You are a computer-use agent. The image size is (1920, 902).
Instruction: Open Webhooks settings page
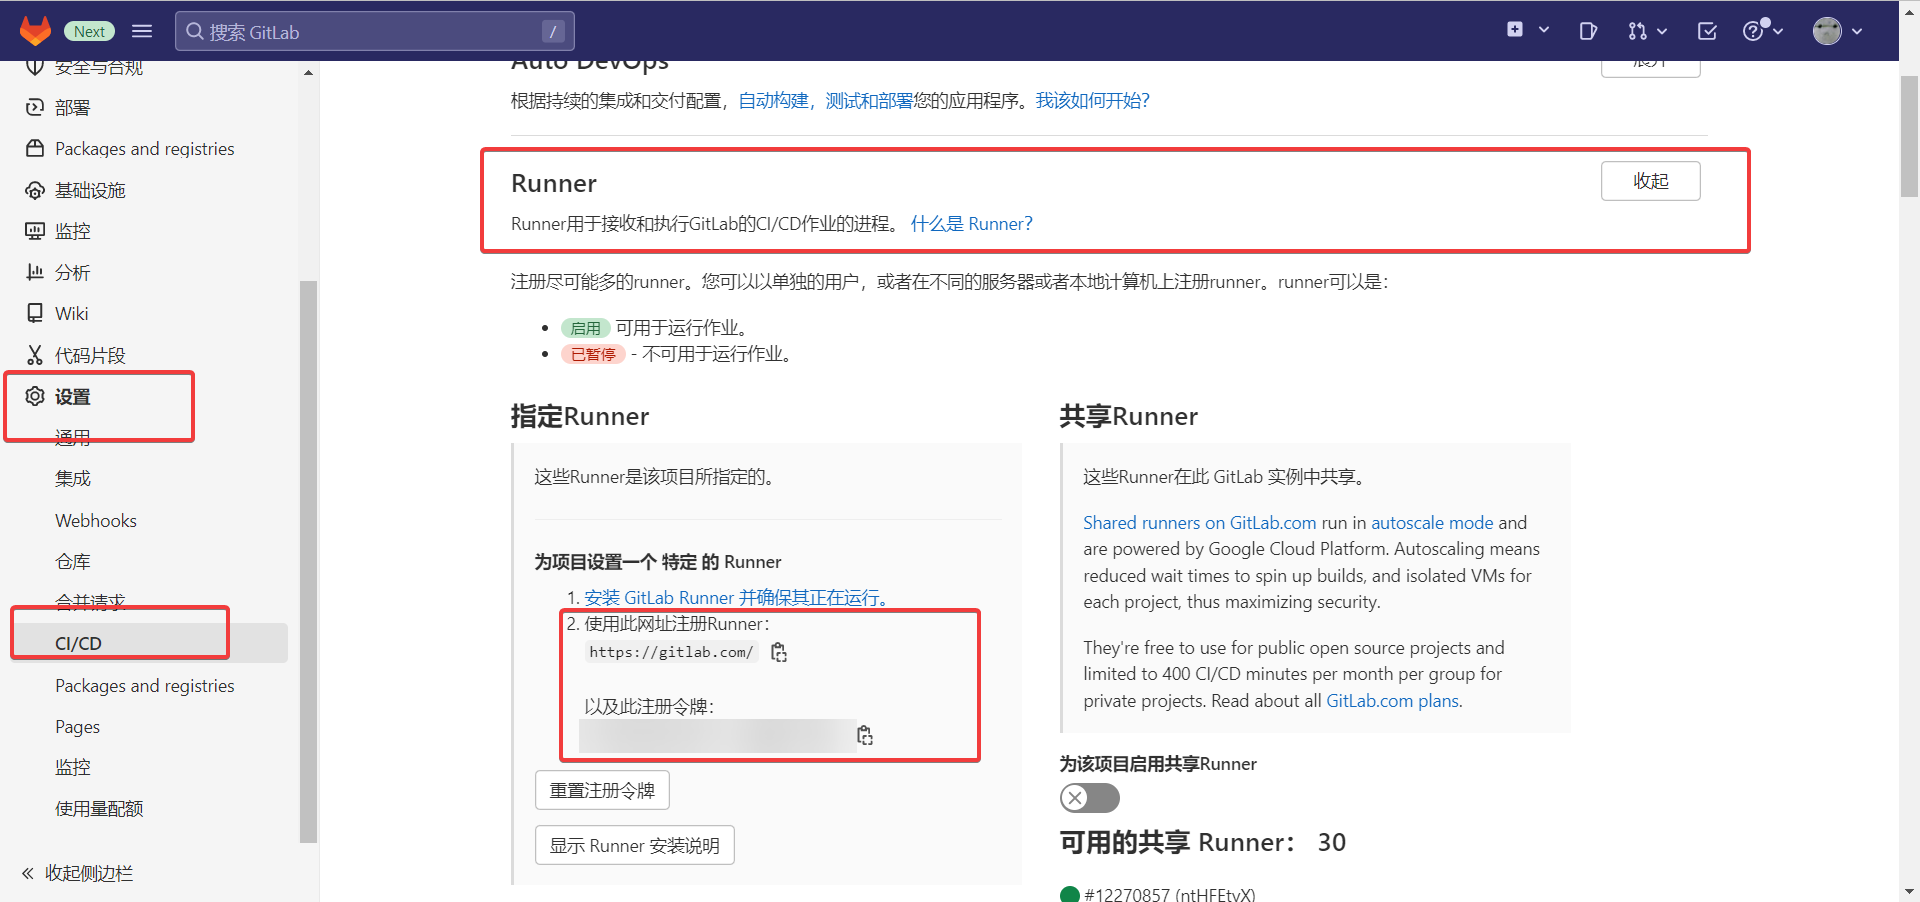tap(96, 521)
